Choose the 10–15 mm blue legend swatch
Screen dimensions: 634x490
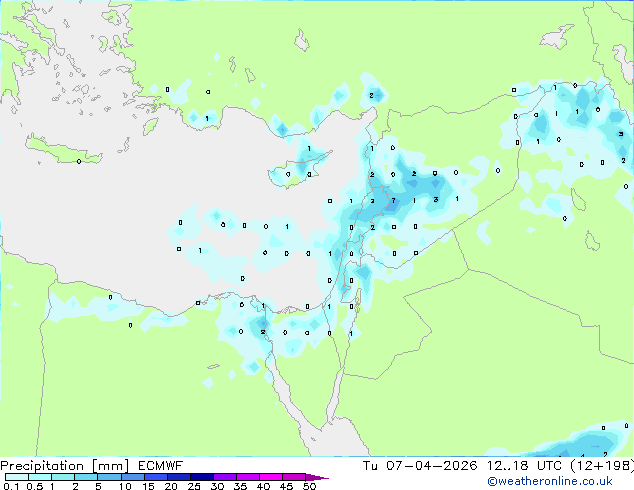[133, 477]
